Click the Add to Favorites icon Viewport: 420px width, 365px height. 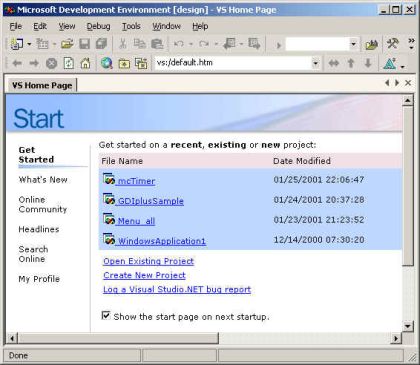[141, 63]
